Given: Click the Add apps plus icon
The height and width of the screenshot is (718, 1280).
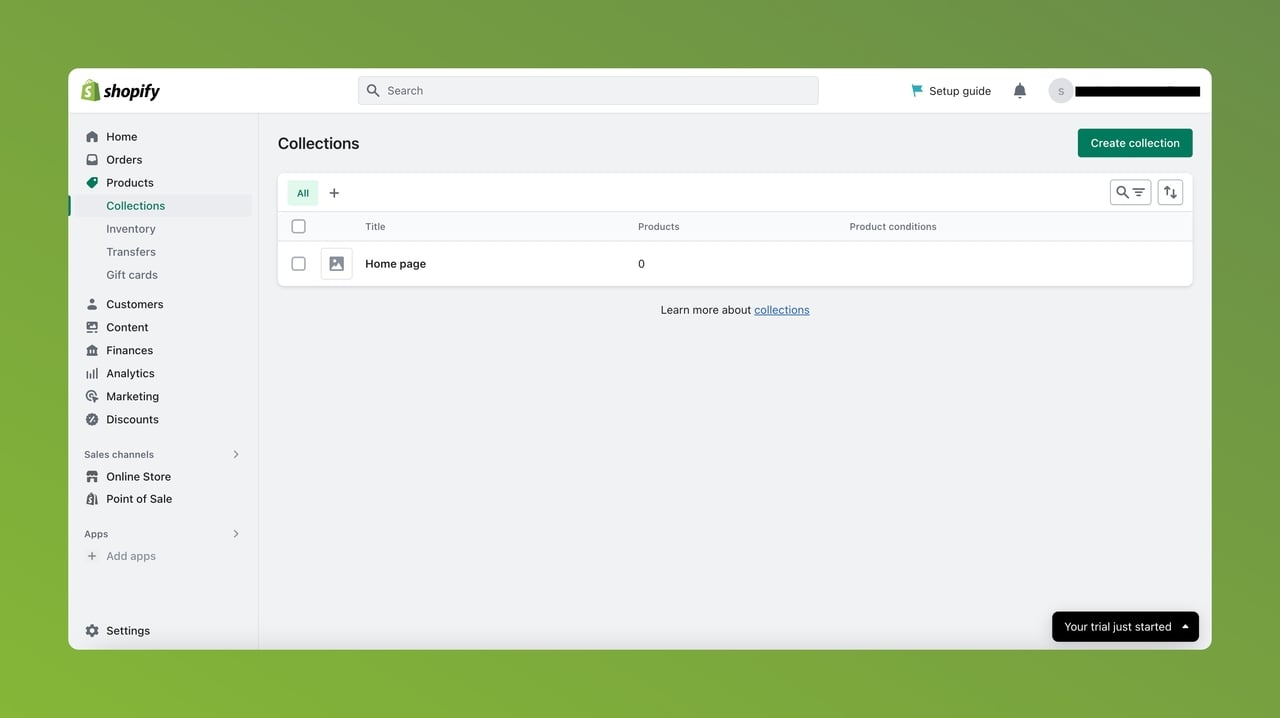Looking at the screenshot, I should (92, 556).
